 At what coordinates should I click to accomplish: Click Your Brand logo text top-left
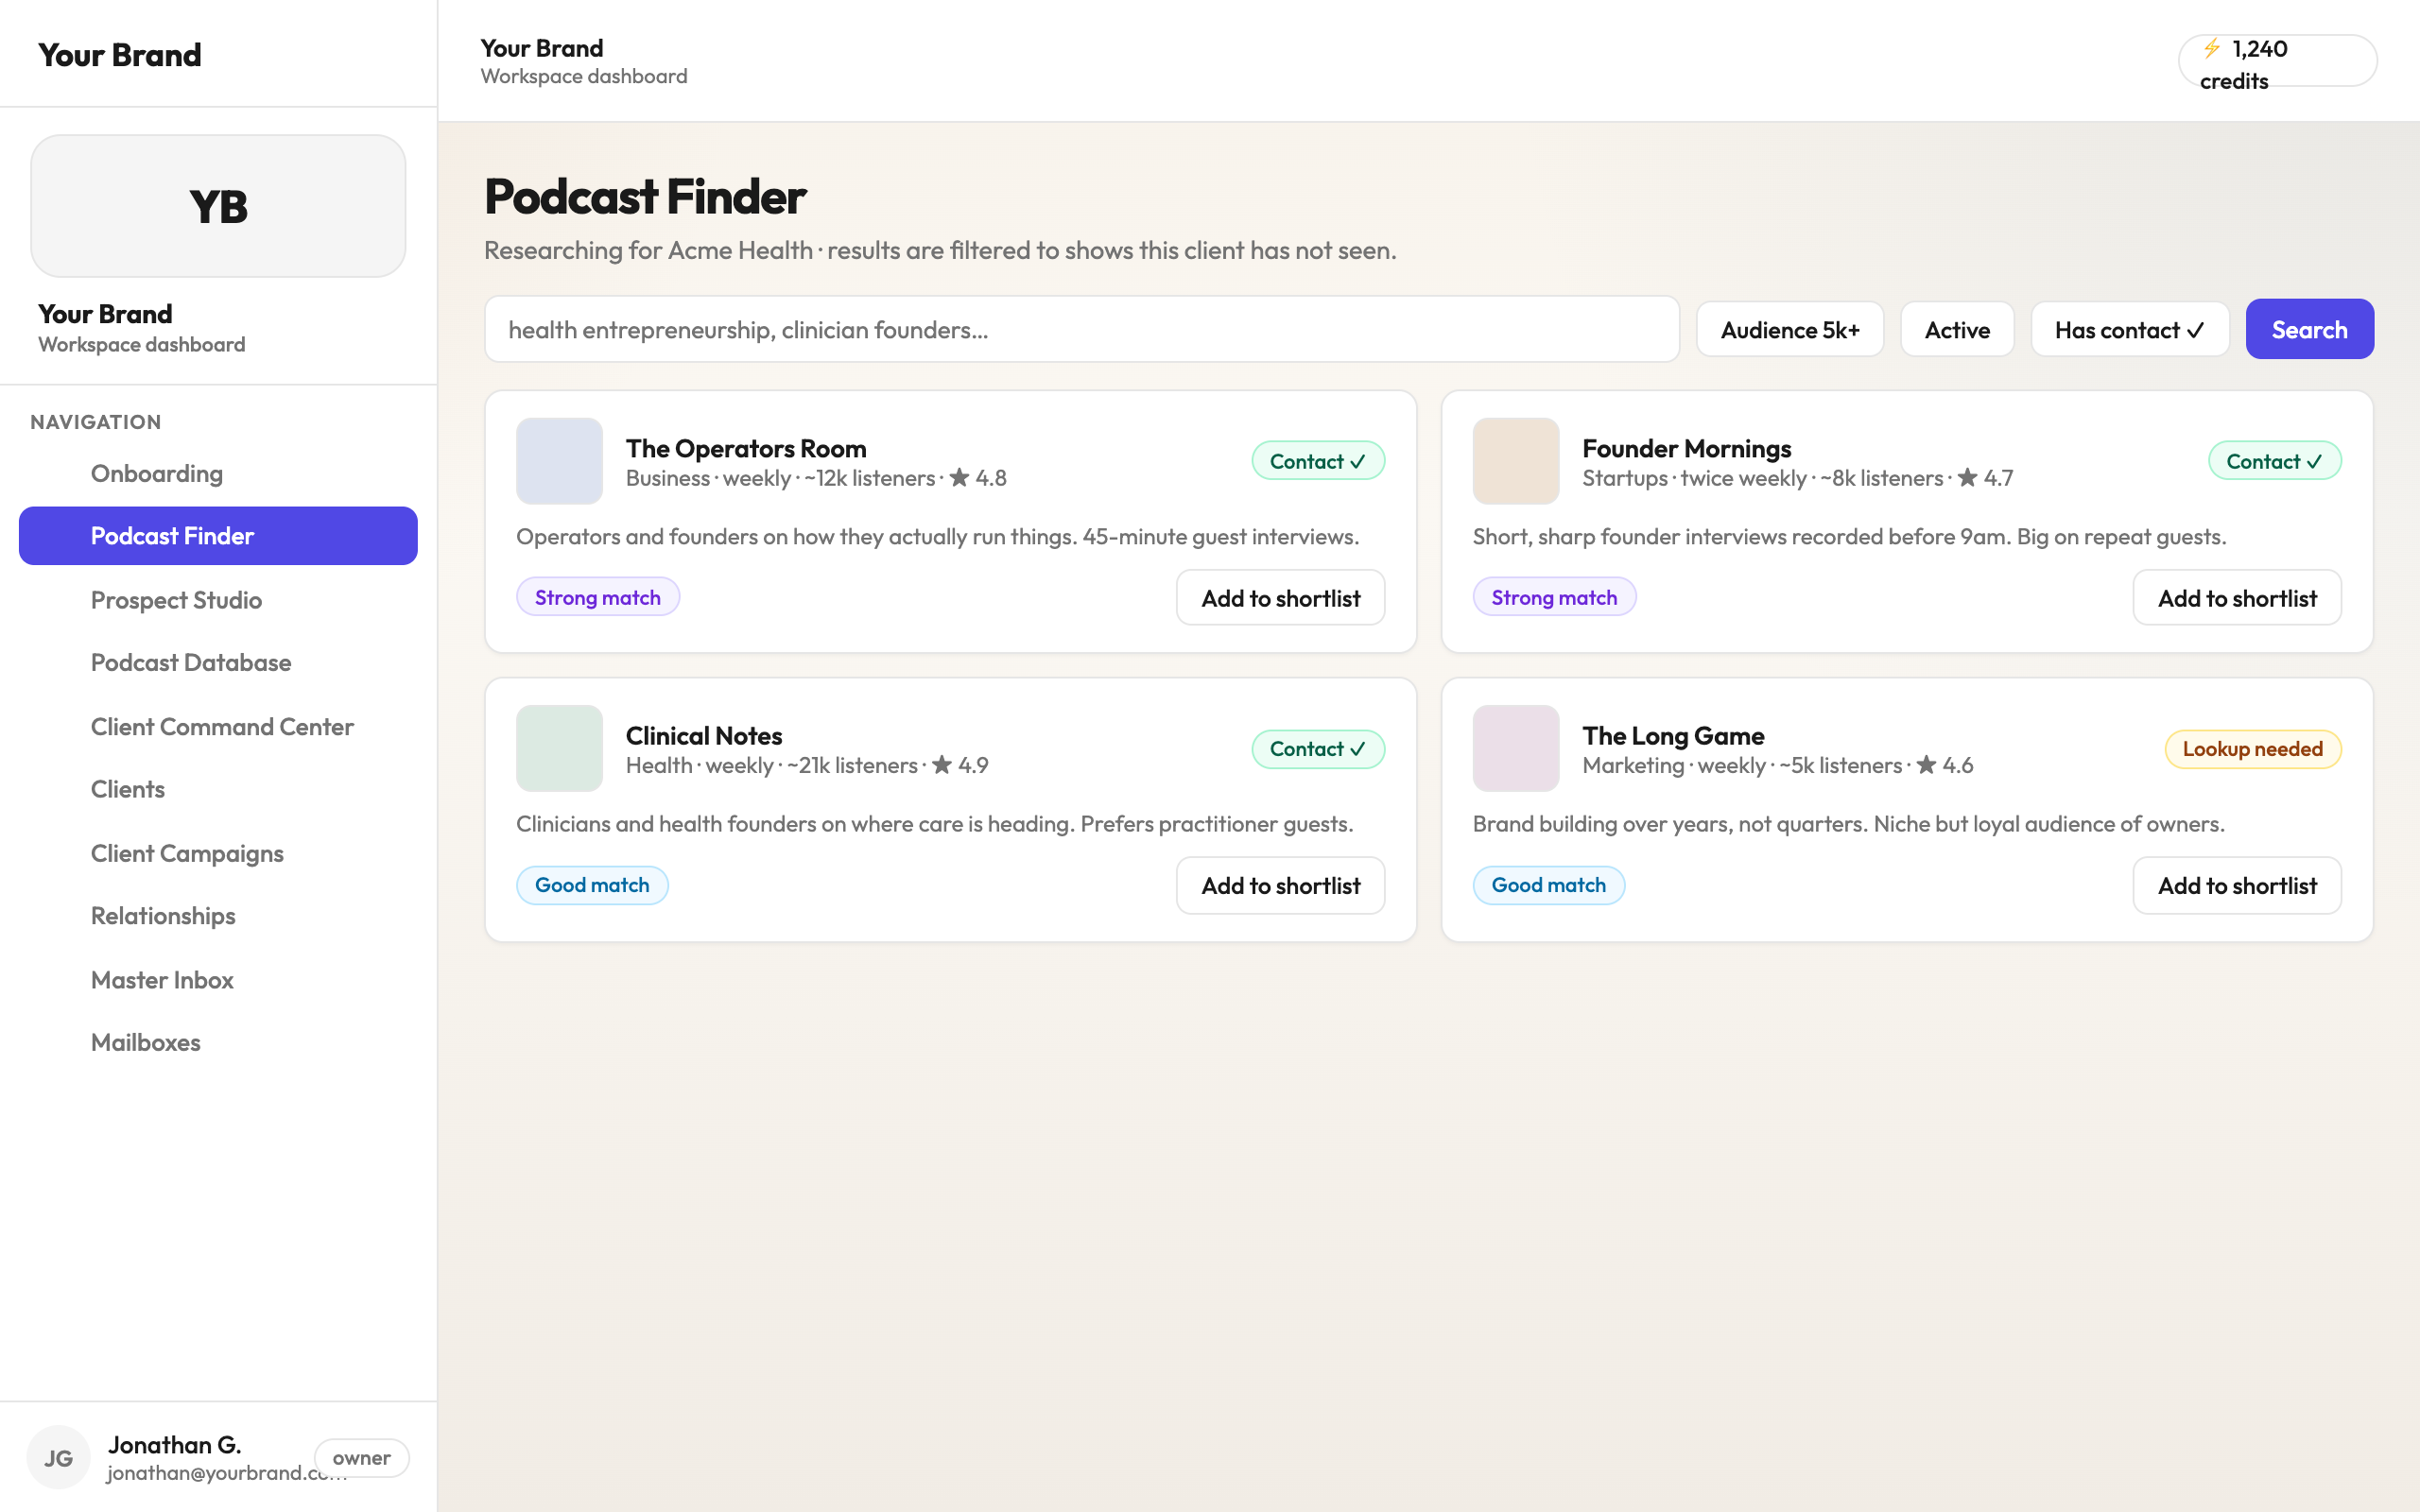120,54
